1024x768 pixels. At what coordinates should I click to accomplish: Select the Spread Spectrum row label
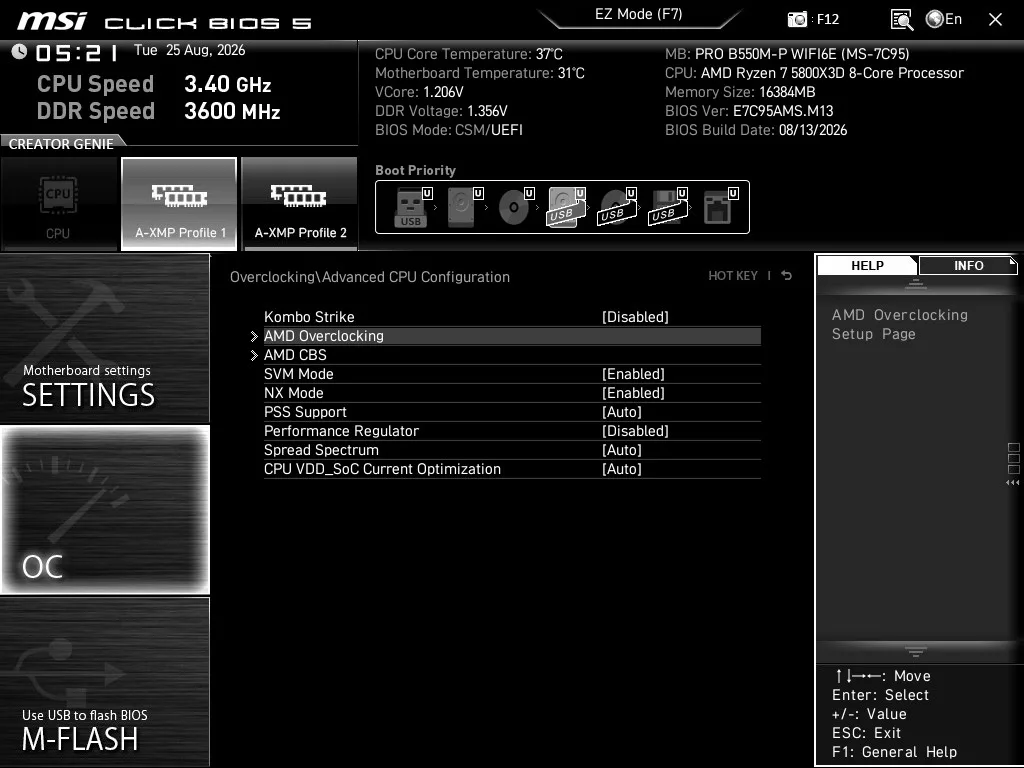click(321, 449)
